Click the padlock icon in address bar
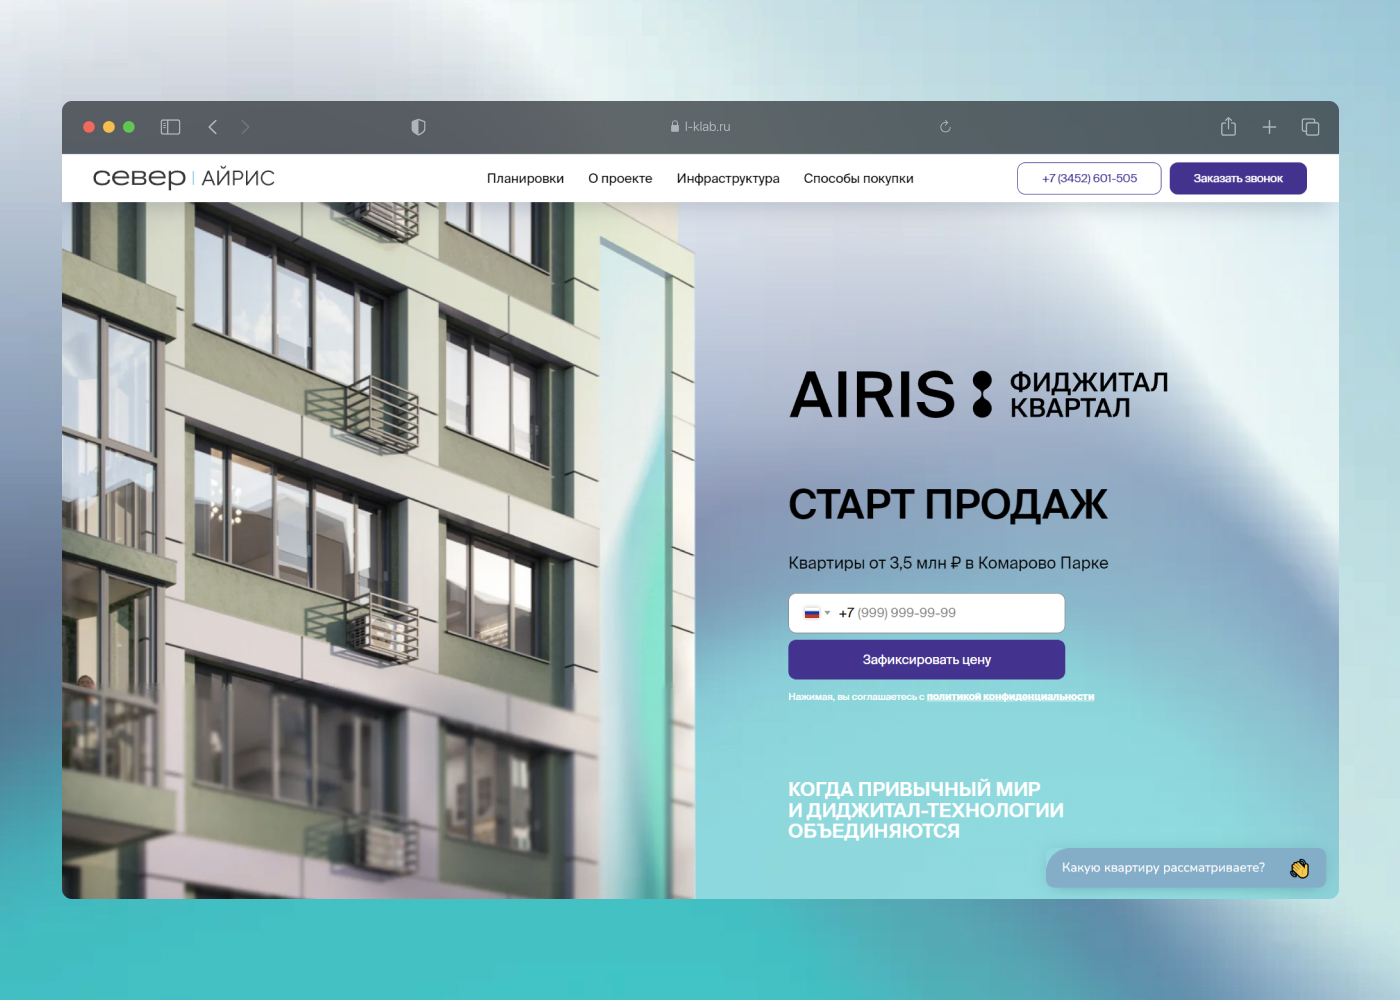 (x=675, y=127)
